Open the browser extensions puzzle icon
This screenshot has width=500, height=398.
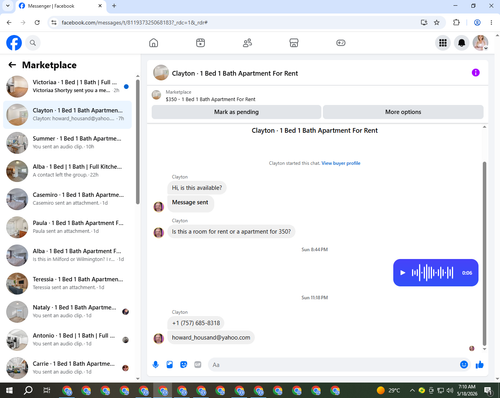pos(456,22)
